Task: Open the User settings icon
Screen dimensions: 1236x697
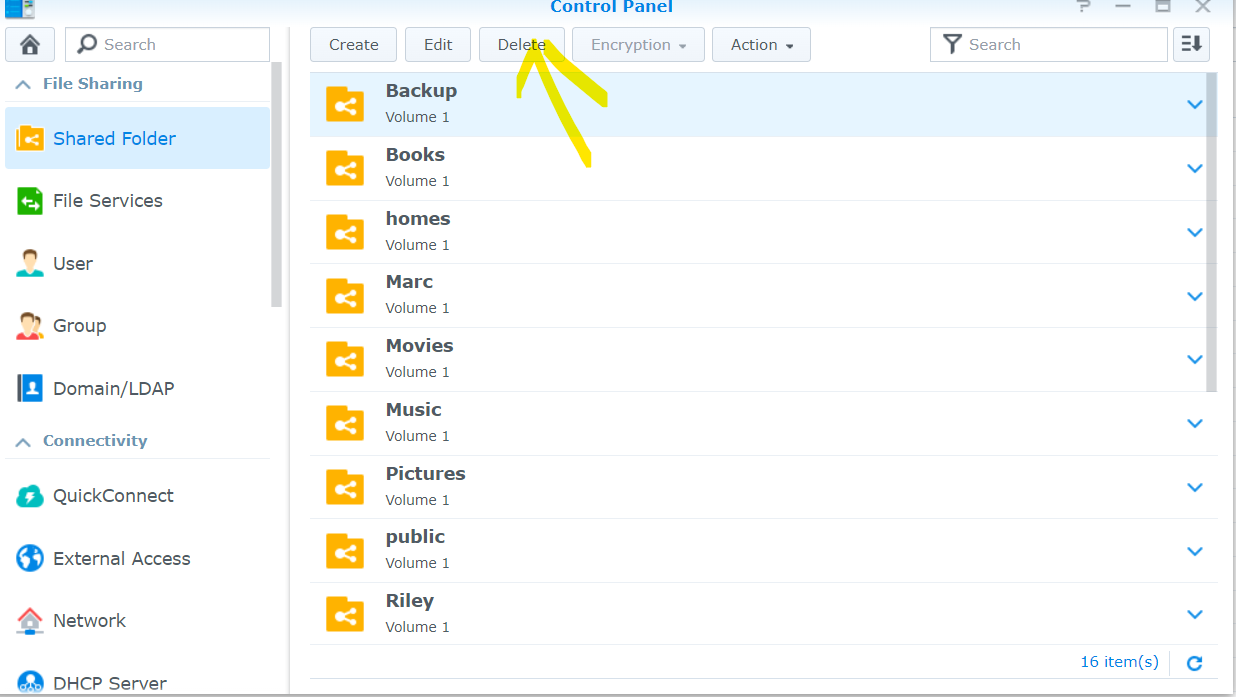Action: point(30,263)
